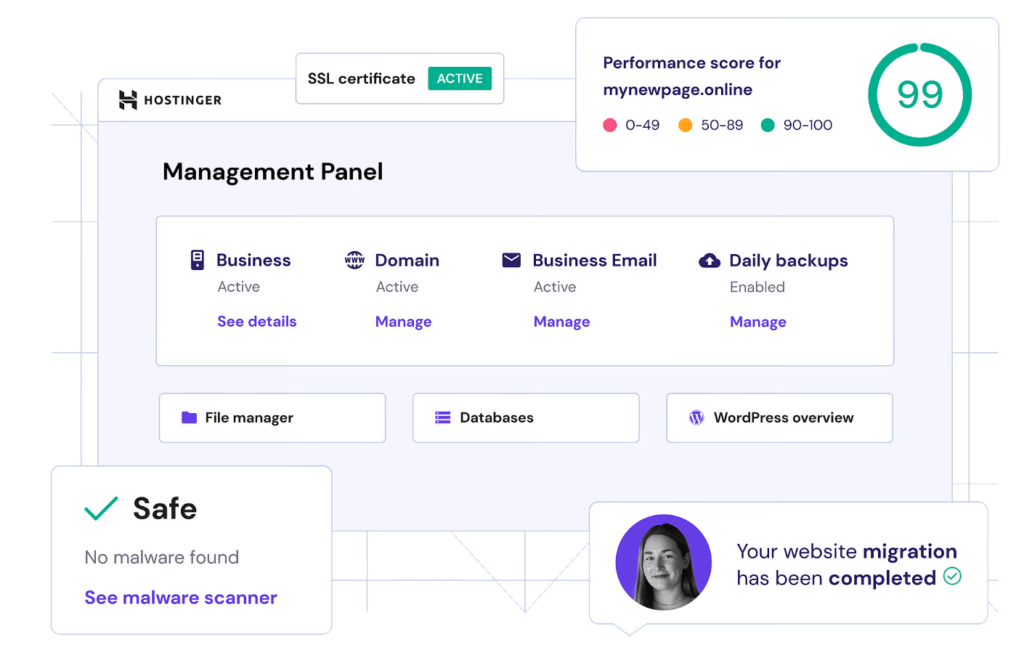Viewport: 1024px width, 668px height.
Task: Click the Business Email envelope icon
Action: (512, 259)
